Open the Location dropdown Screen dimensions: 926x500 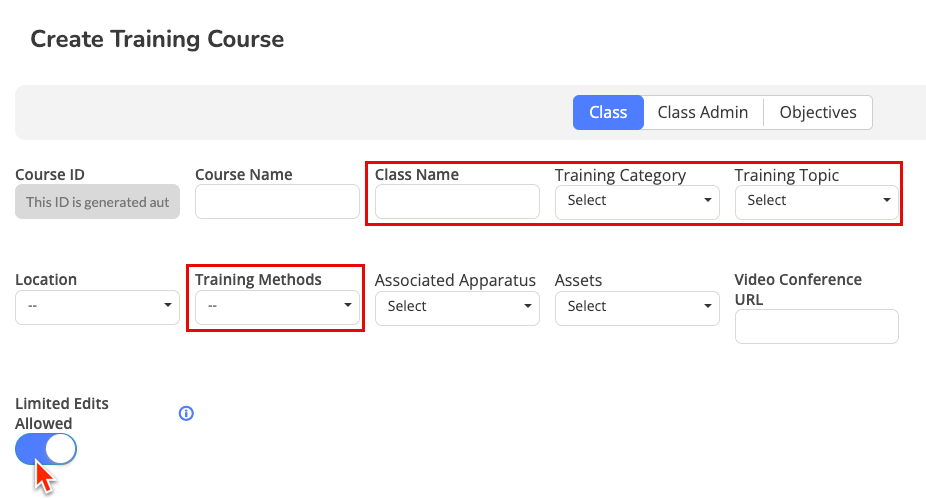click(x=97, y=307)
